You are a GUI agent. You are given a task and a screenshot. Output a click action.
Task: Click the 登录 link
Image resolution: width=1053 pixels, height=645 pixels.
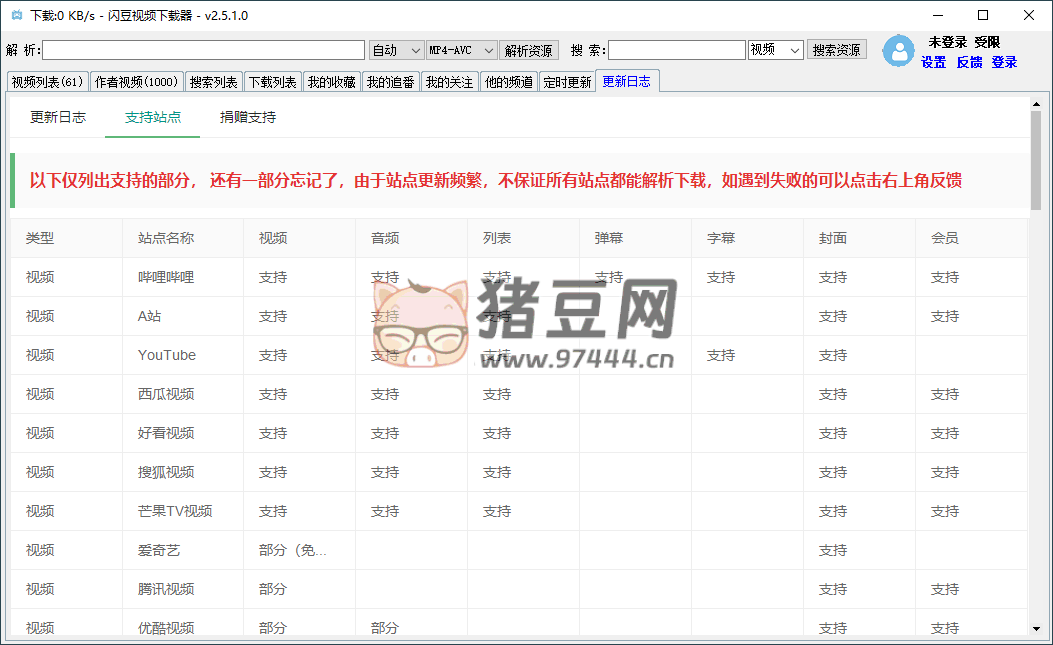click(1004, 62)
